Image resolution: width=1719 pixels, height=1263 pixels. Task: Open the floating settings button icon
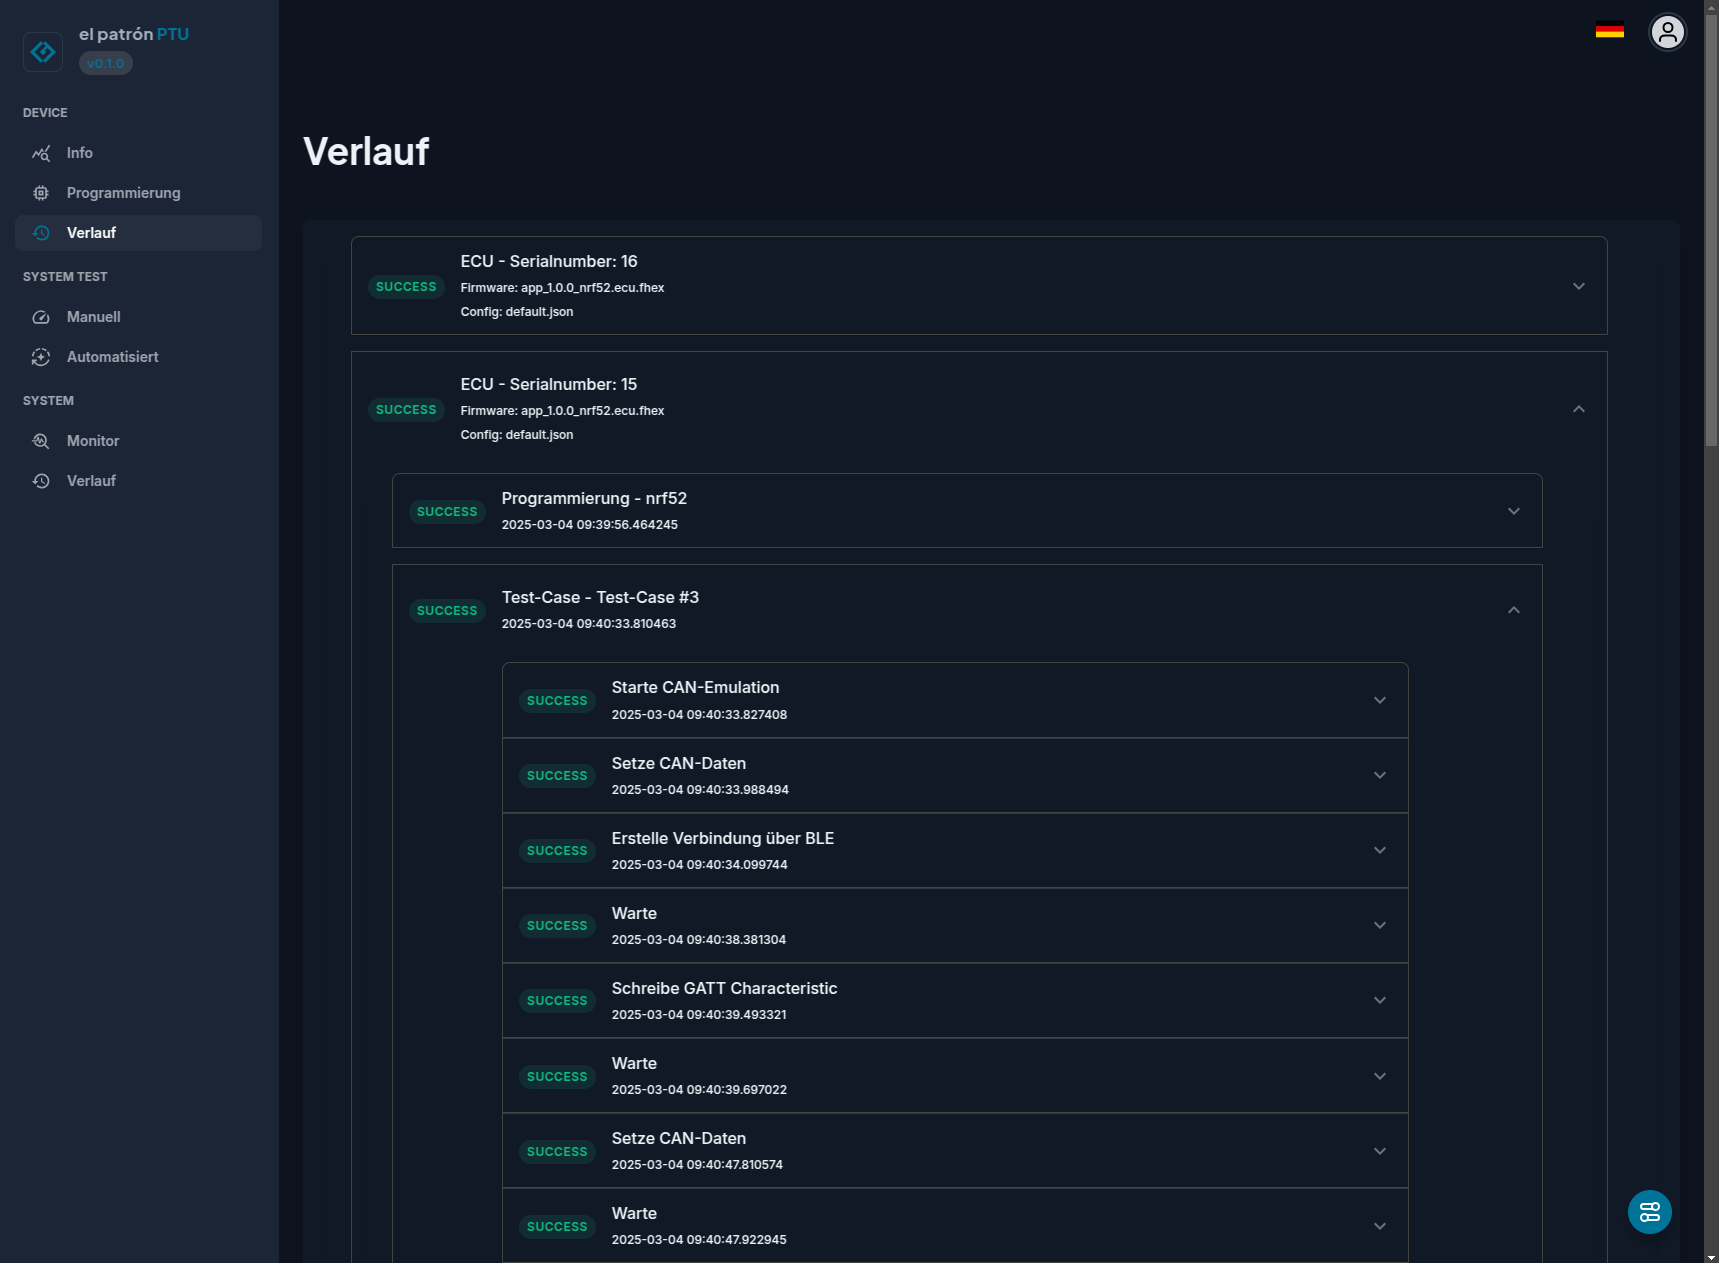pos(1649,1211)
